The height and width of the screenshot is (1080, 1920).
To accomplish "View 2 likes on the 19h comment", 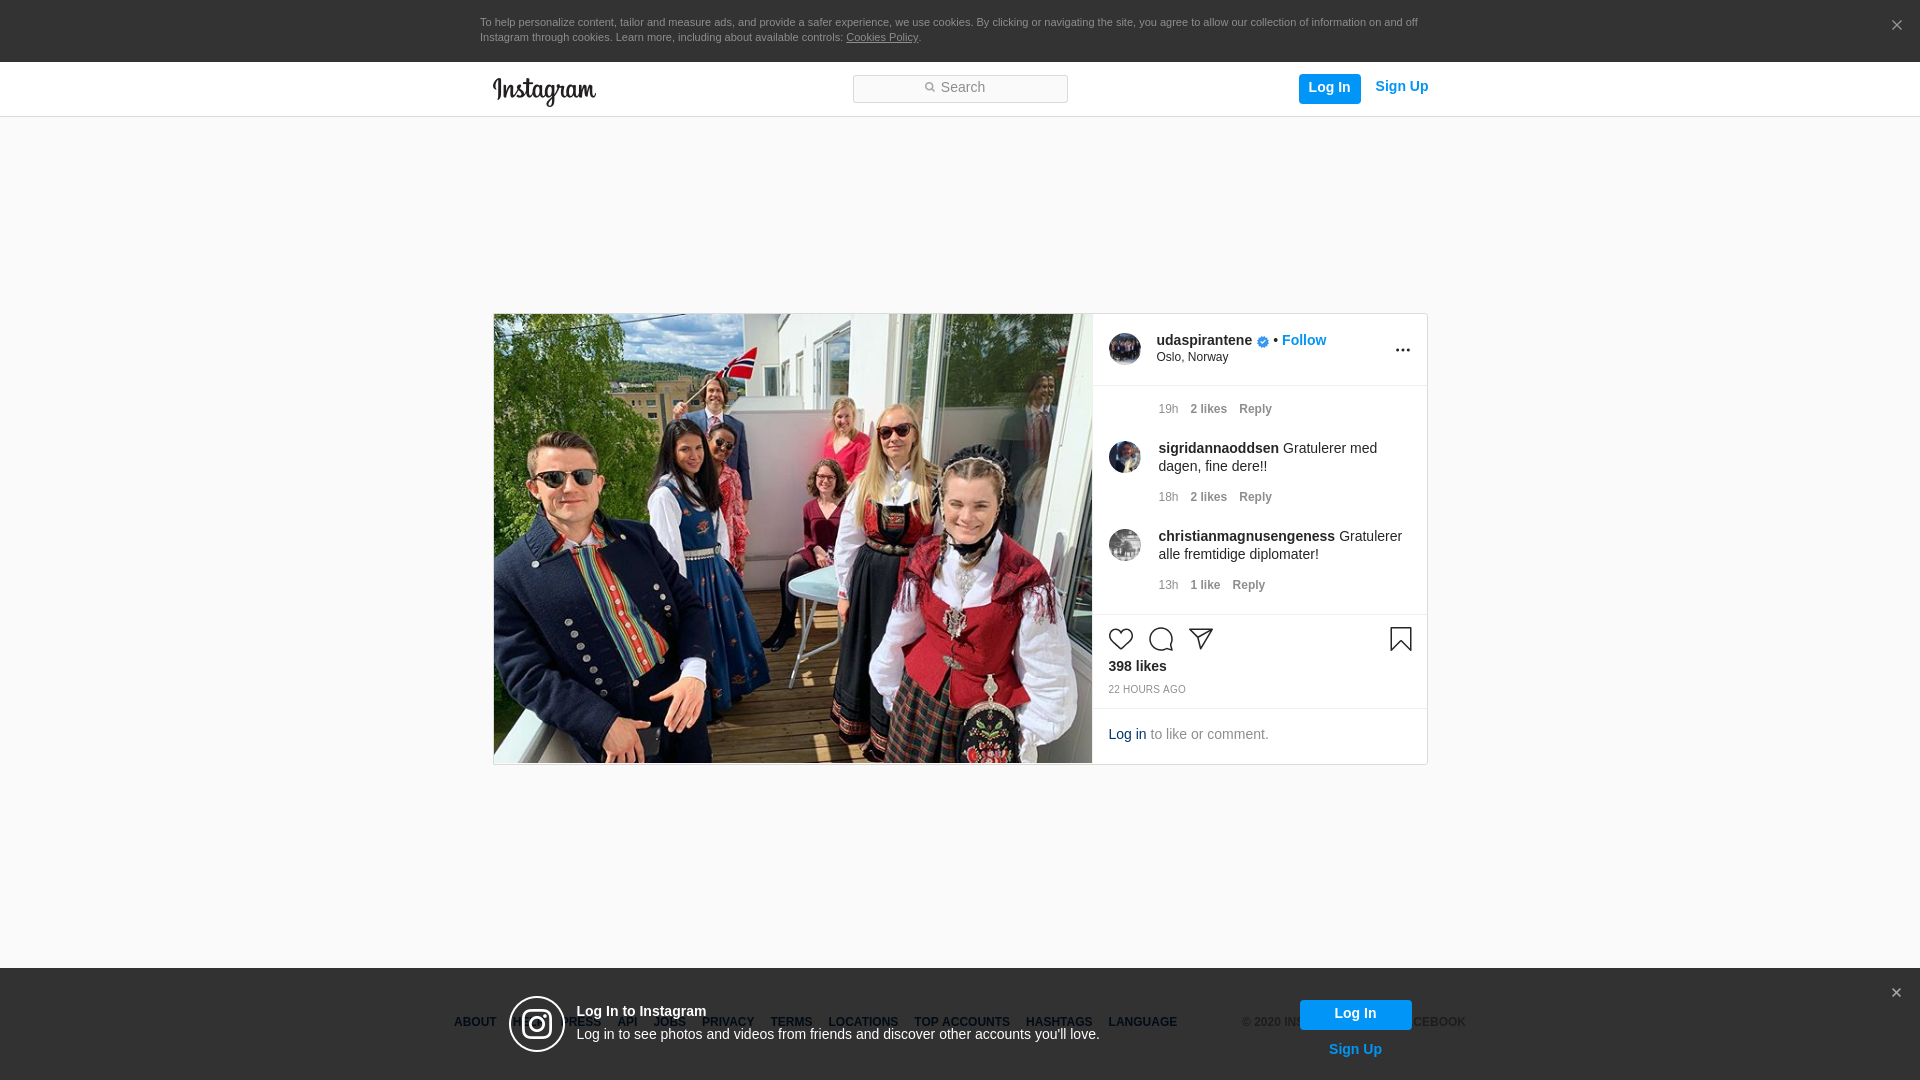I will click(1208, 409).
